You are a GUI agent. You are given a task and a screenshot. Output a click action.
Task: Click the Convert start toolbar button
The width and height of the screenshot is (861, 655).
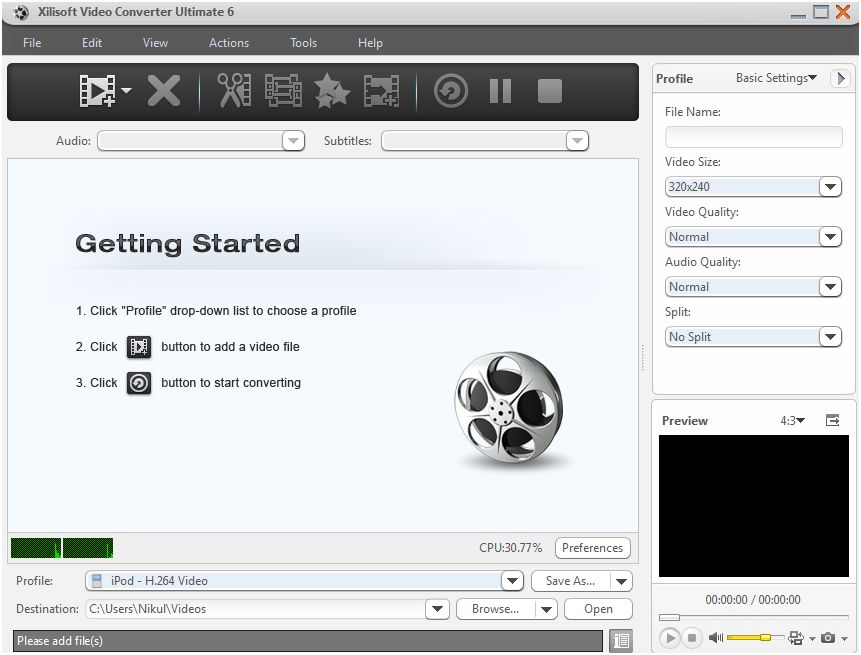point(451,91)
